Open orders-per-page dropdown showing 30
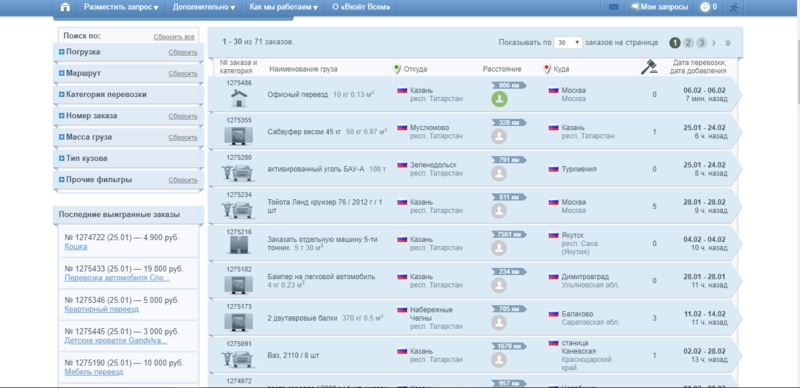Image resolution: width=800 pixels, height=388 pixels. point(568,43)
